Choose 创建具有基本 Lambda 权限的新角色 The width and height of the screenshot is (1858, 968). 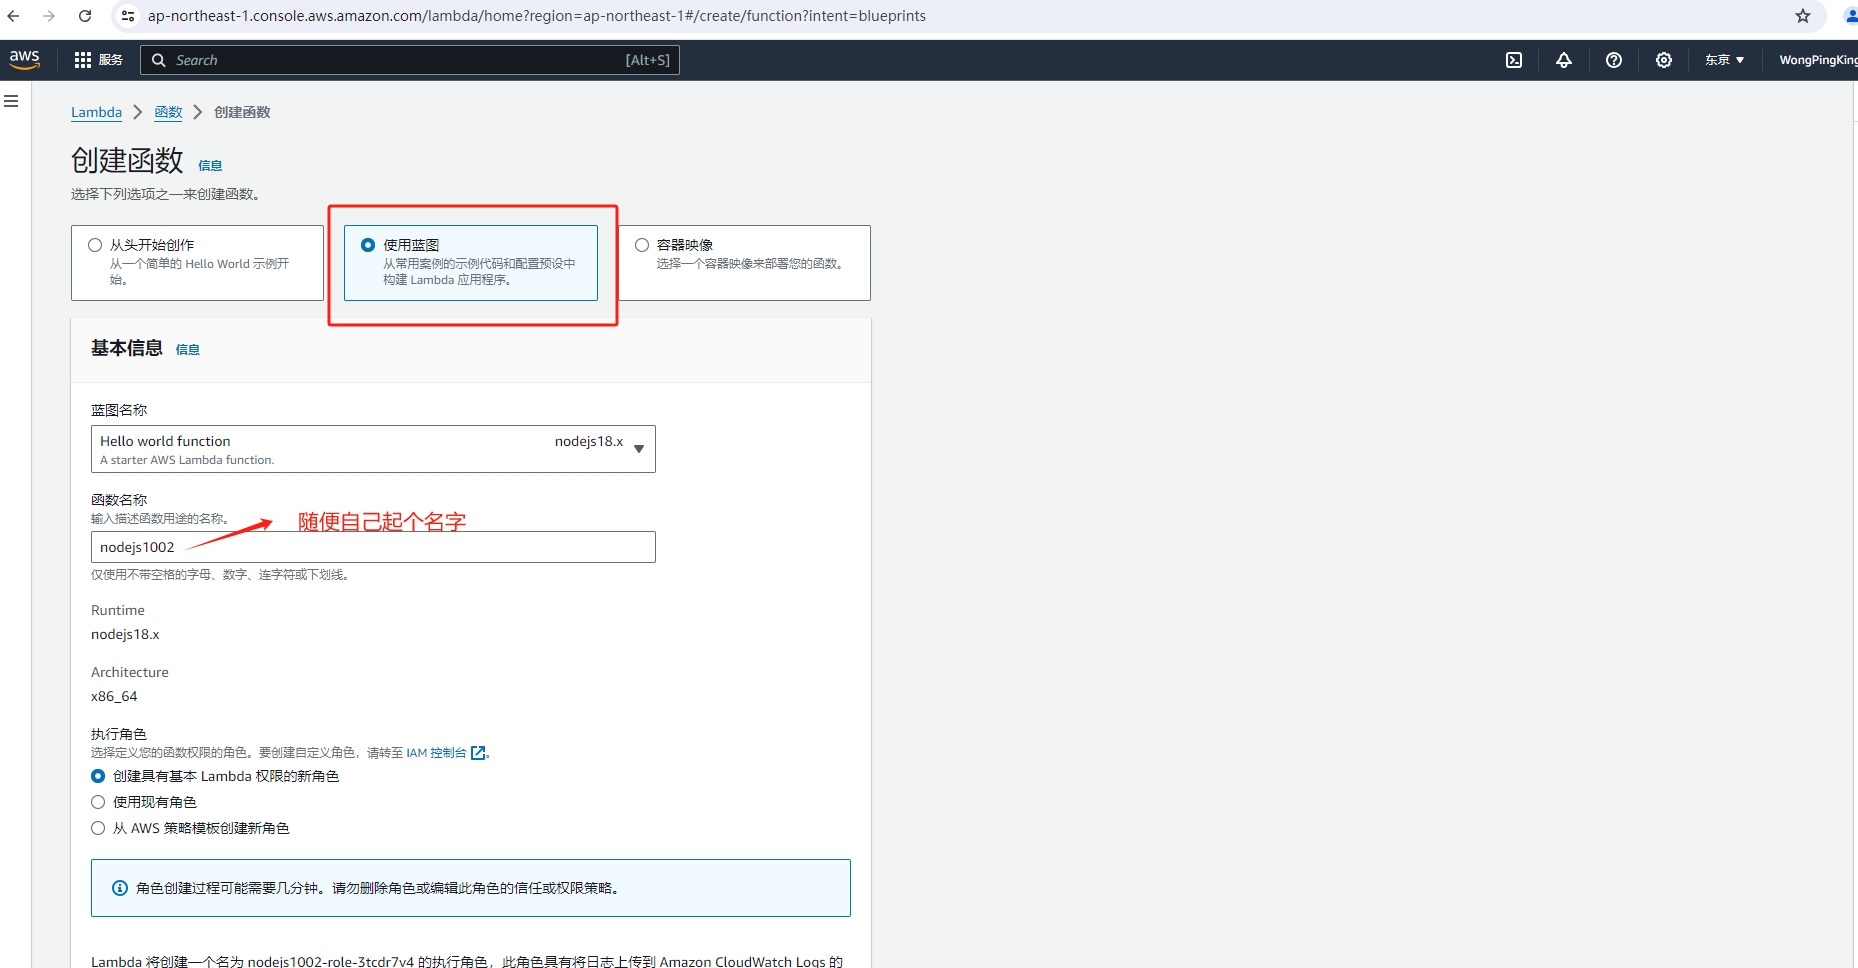(98, 776)
